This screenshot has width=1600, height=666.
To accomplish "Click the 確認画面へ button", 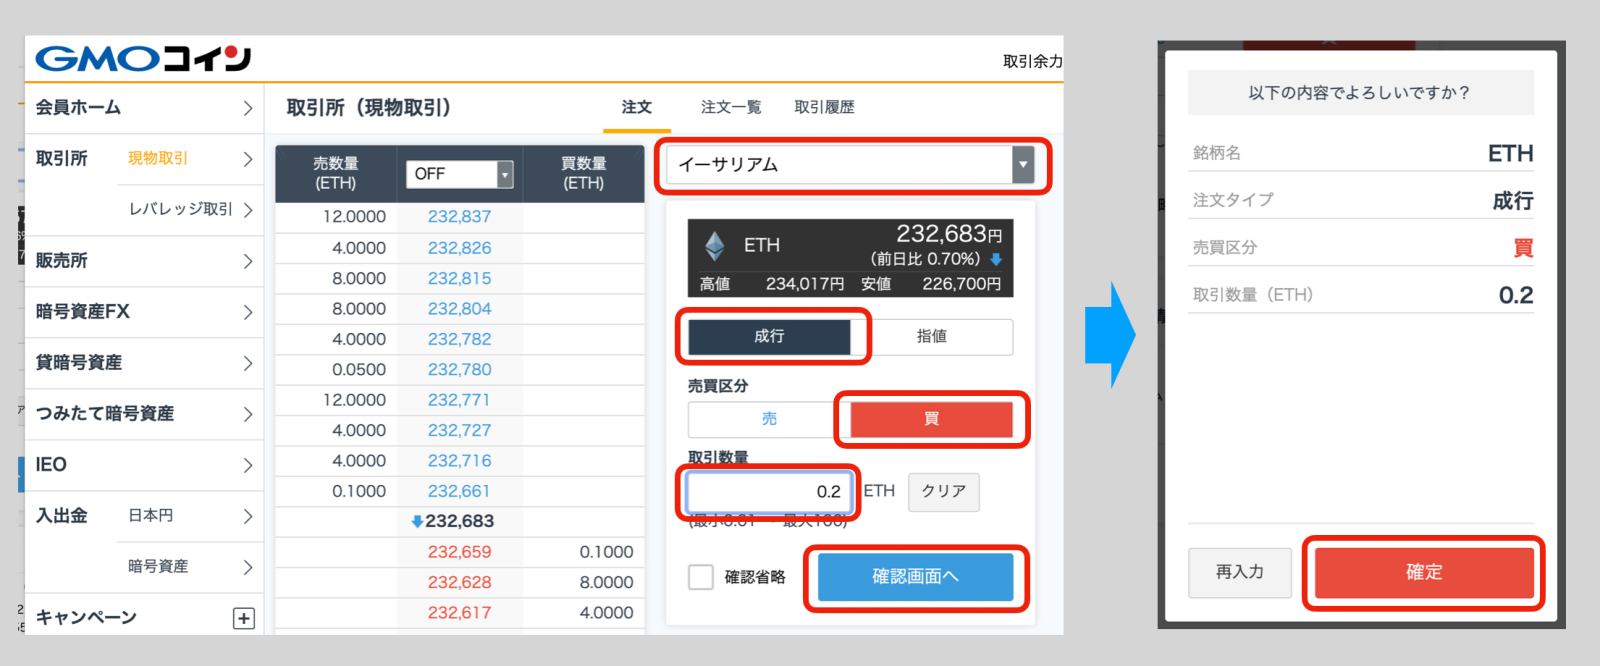I will 915,577.
